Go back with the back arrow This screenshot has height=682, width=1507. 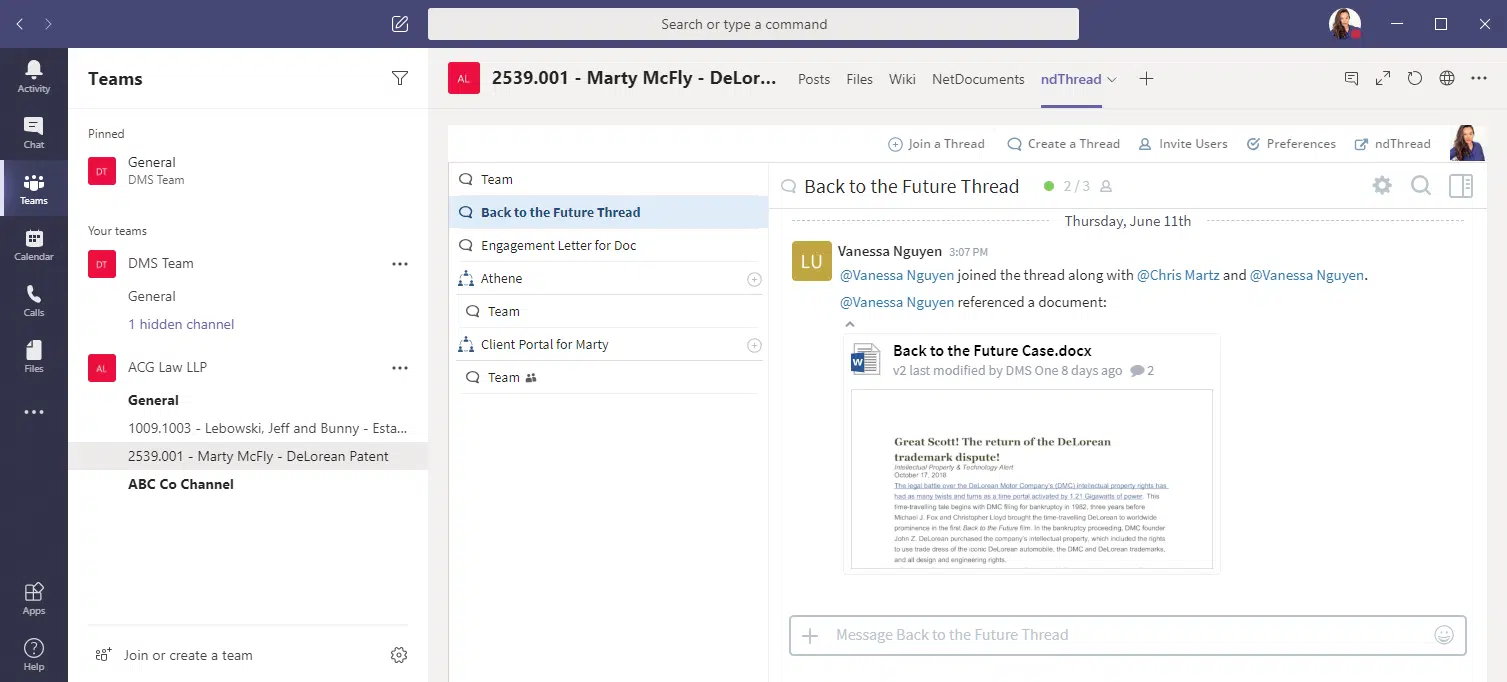20,24
